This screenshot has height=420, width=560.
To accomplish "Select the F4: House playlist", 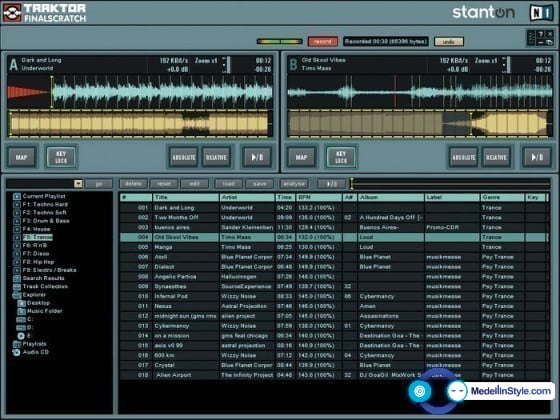I will pos(36,229).
